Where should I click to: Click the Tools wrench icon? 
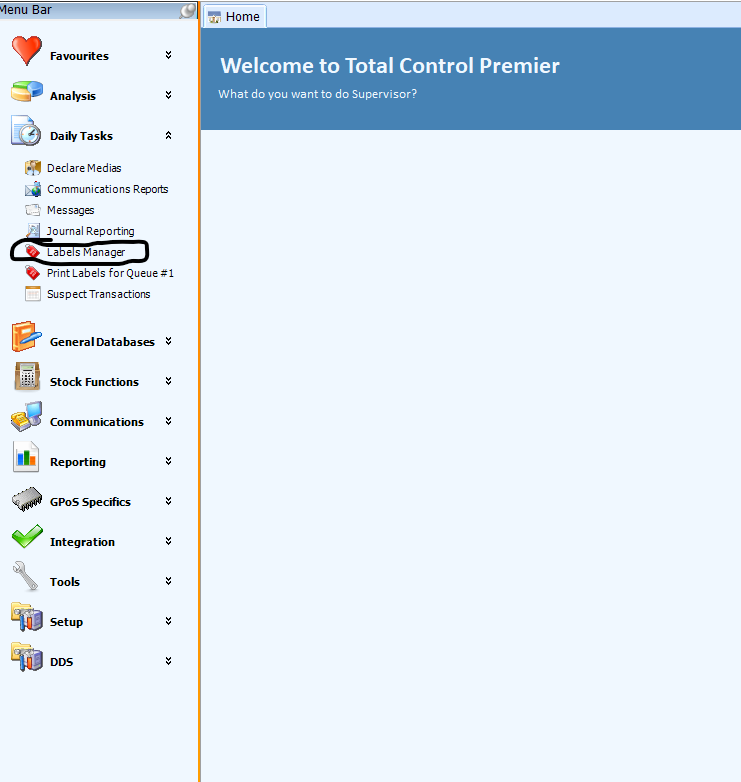(x=25, y=577)
